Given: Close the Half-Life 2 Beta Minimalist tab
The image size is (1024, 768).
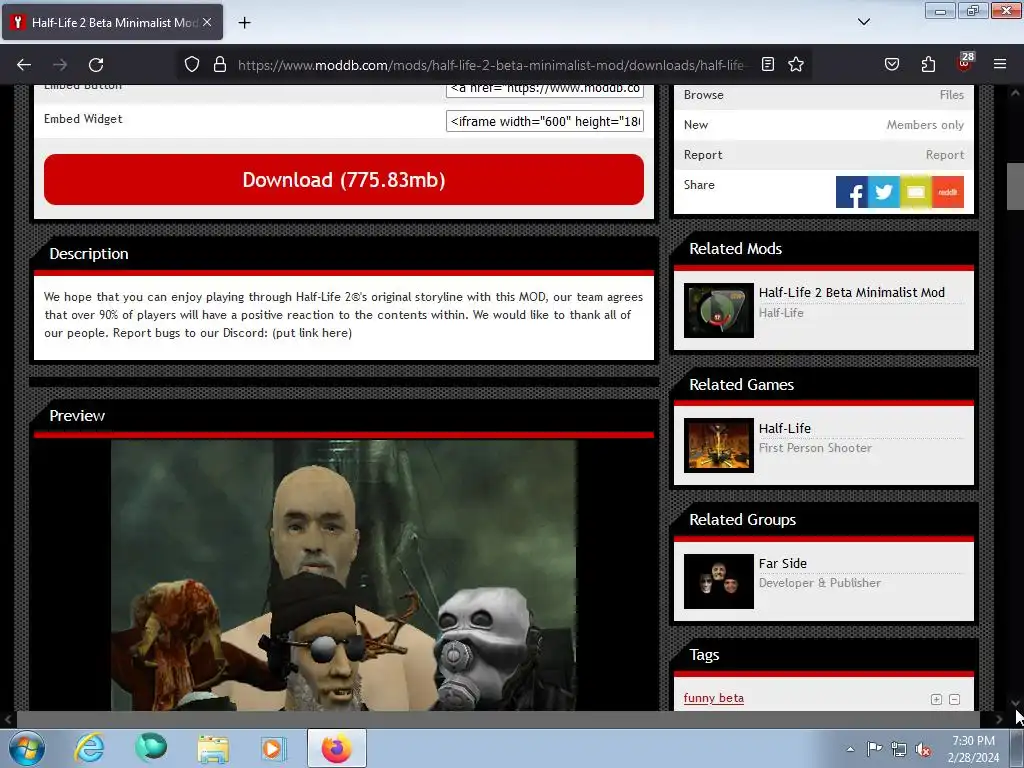Looking at the screenshot, I should tap(207, 22).
